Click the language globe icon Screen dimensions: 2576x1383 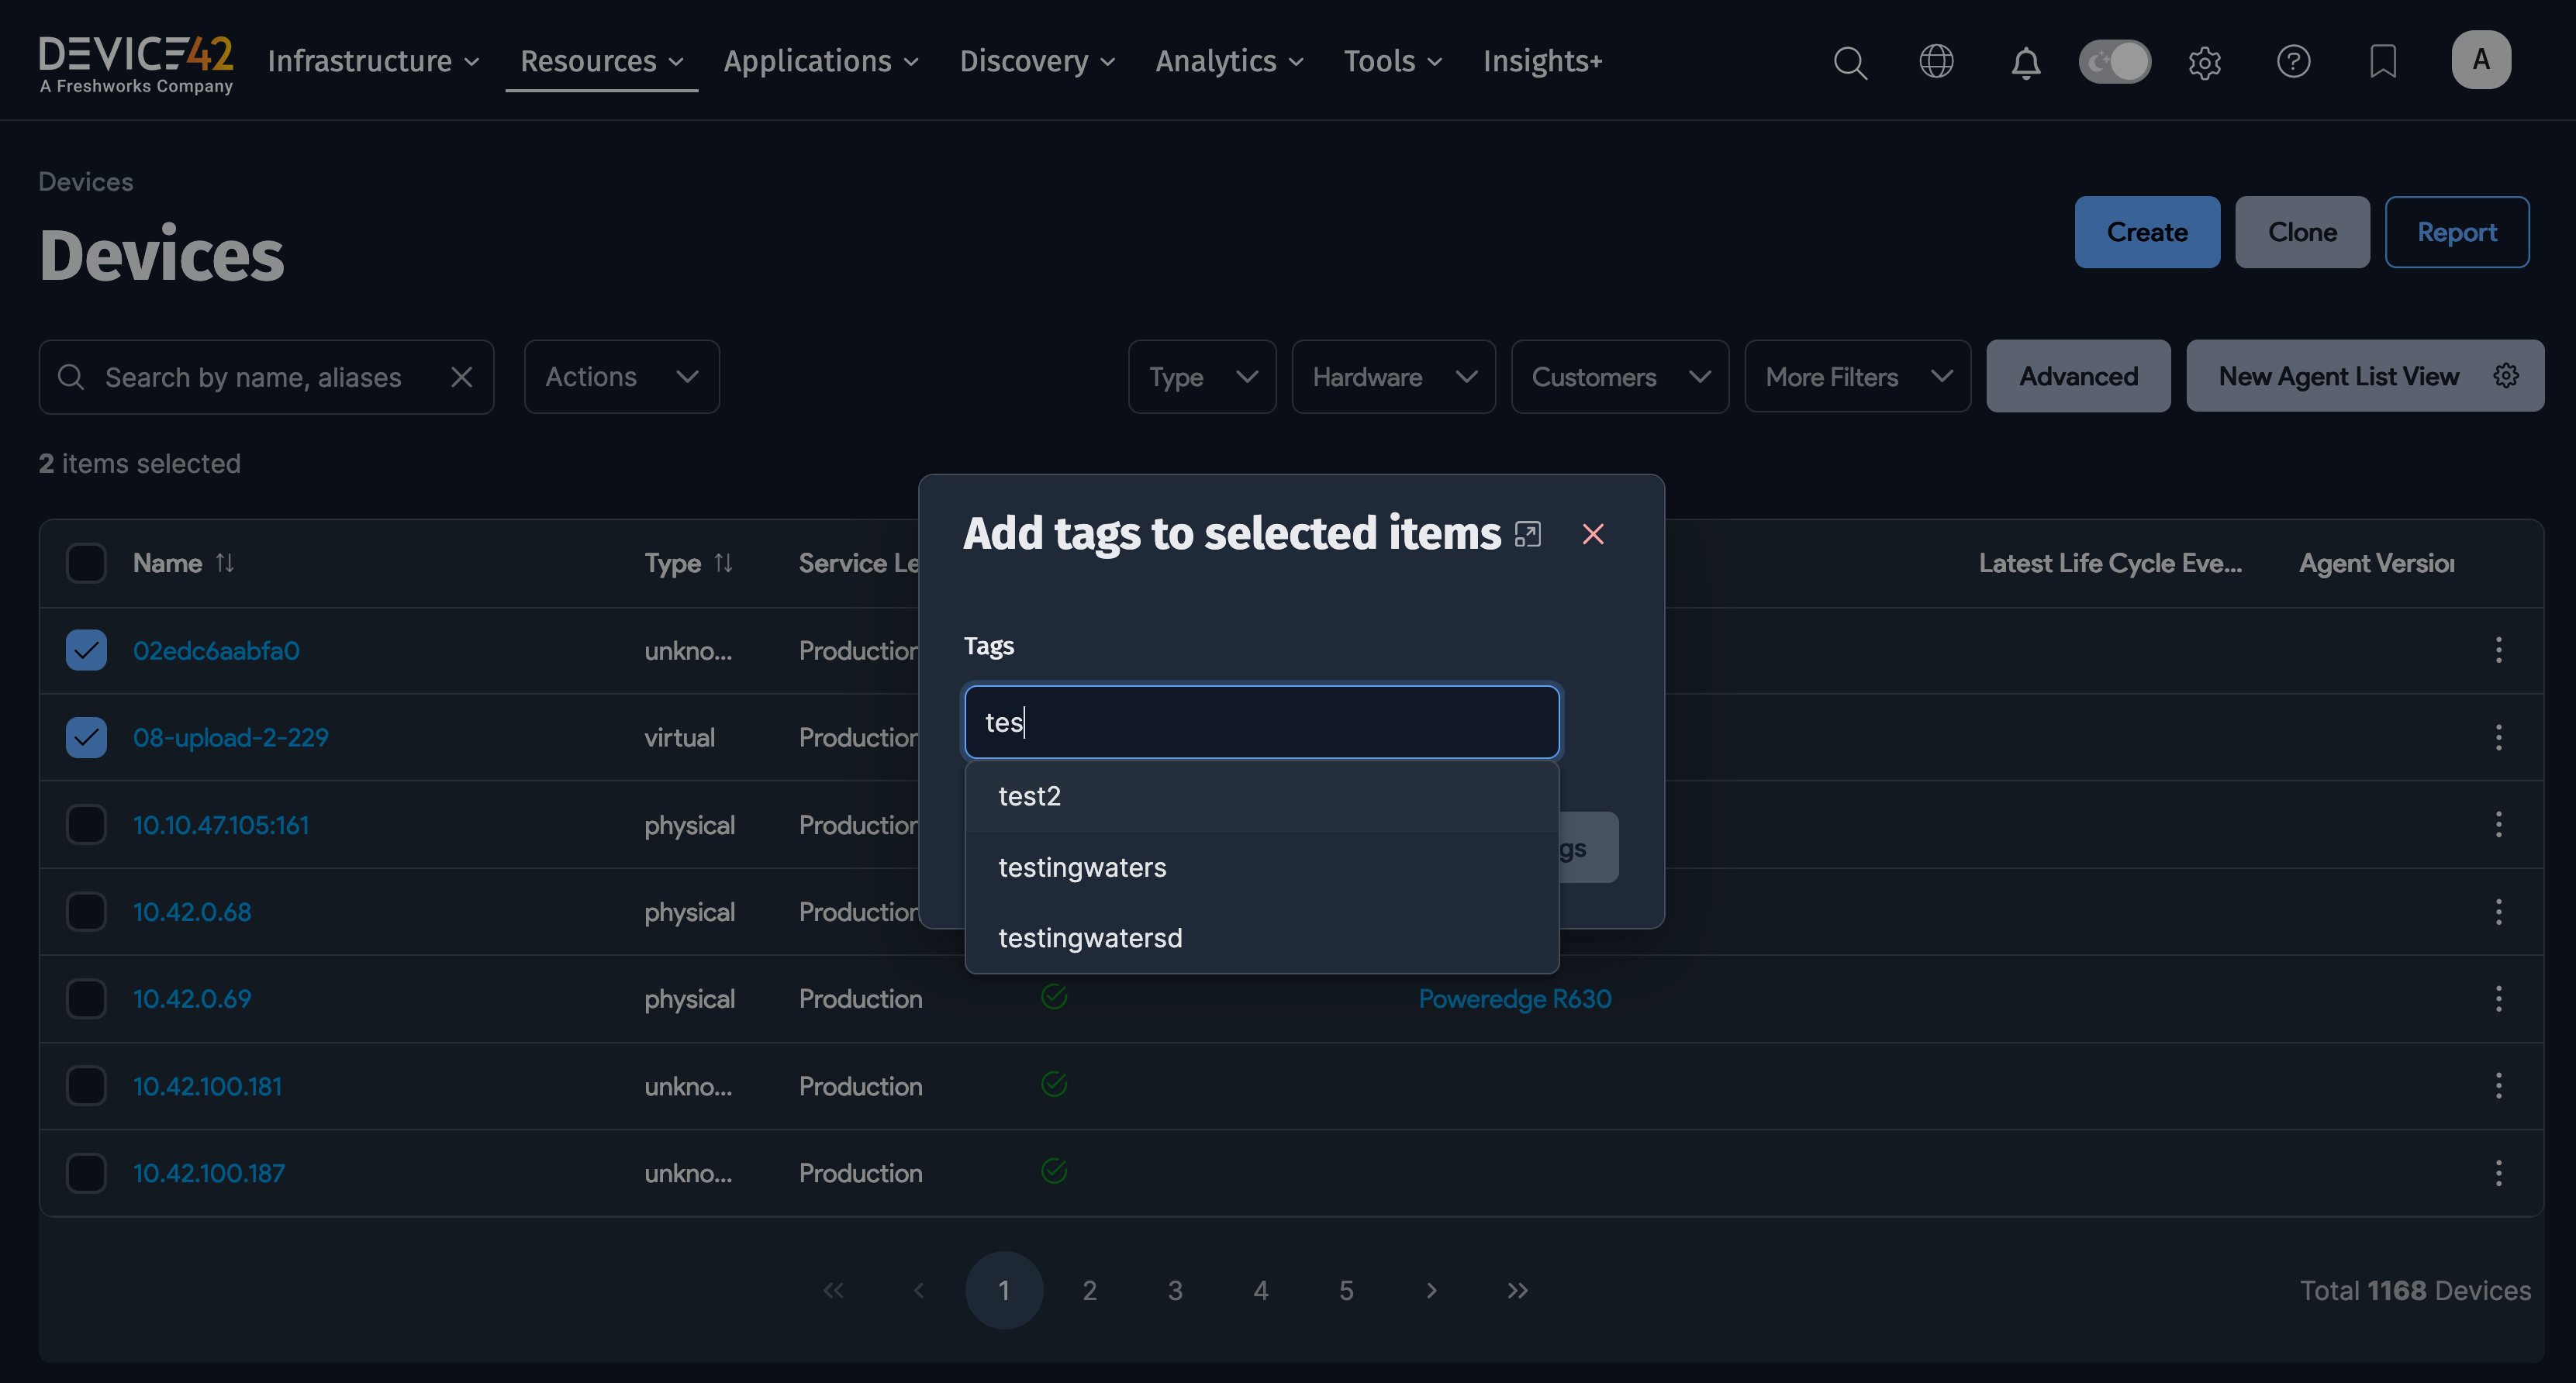[x=1936, y=62]
